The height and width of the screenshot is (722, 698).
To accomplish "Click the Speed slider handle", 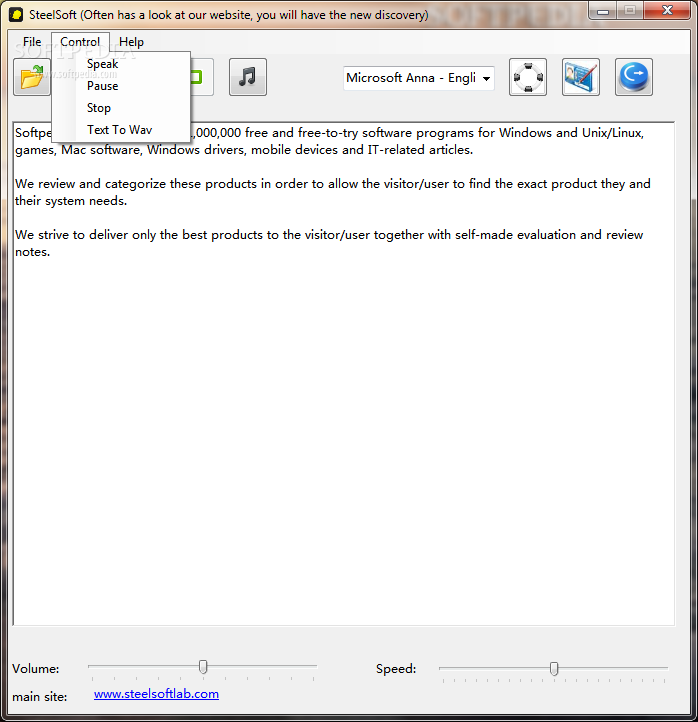I will click(x=554, y=668).
